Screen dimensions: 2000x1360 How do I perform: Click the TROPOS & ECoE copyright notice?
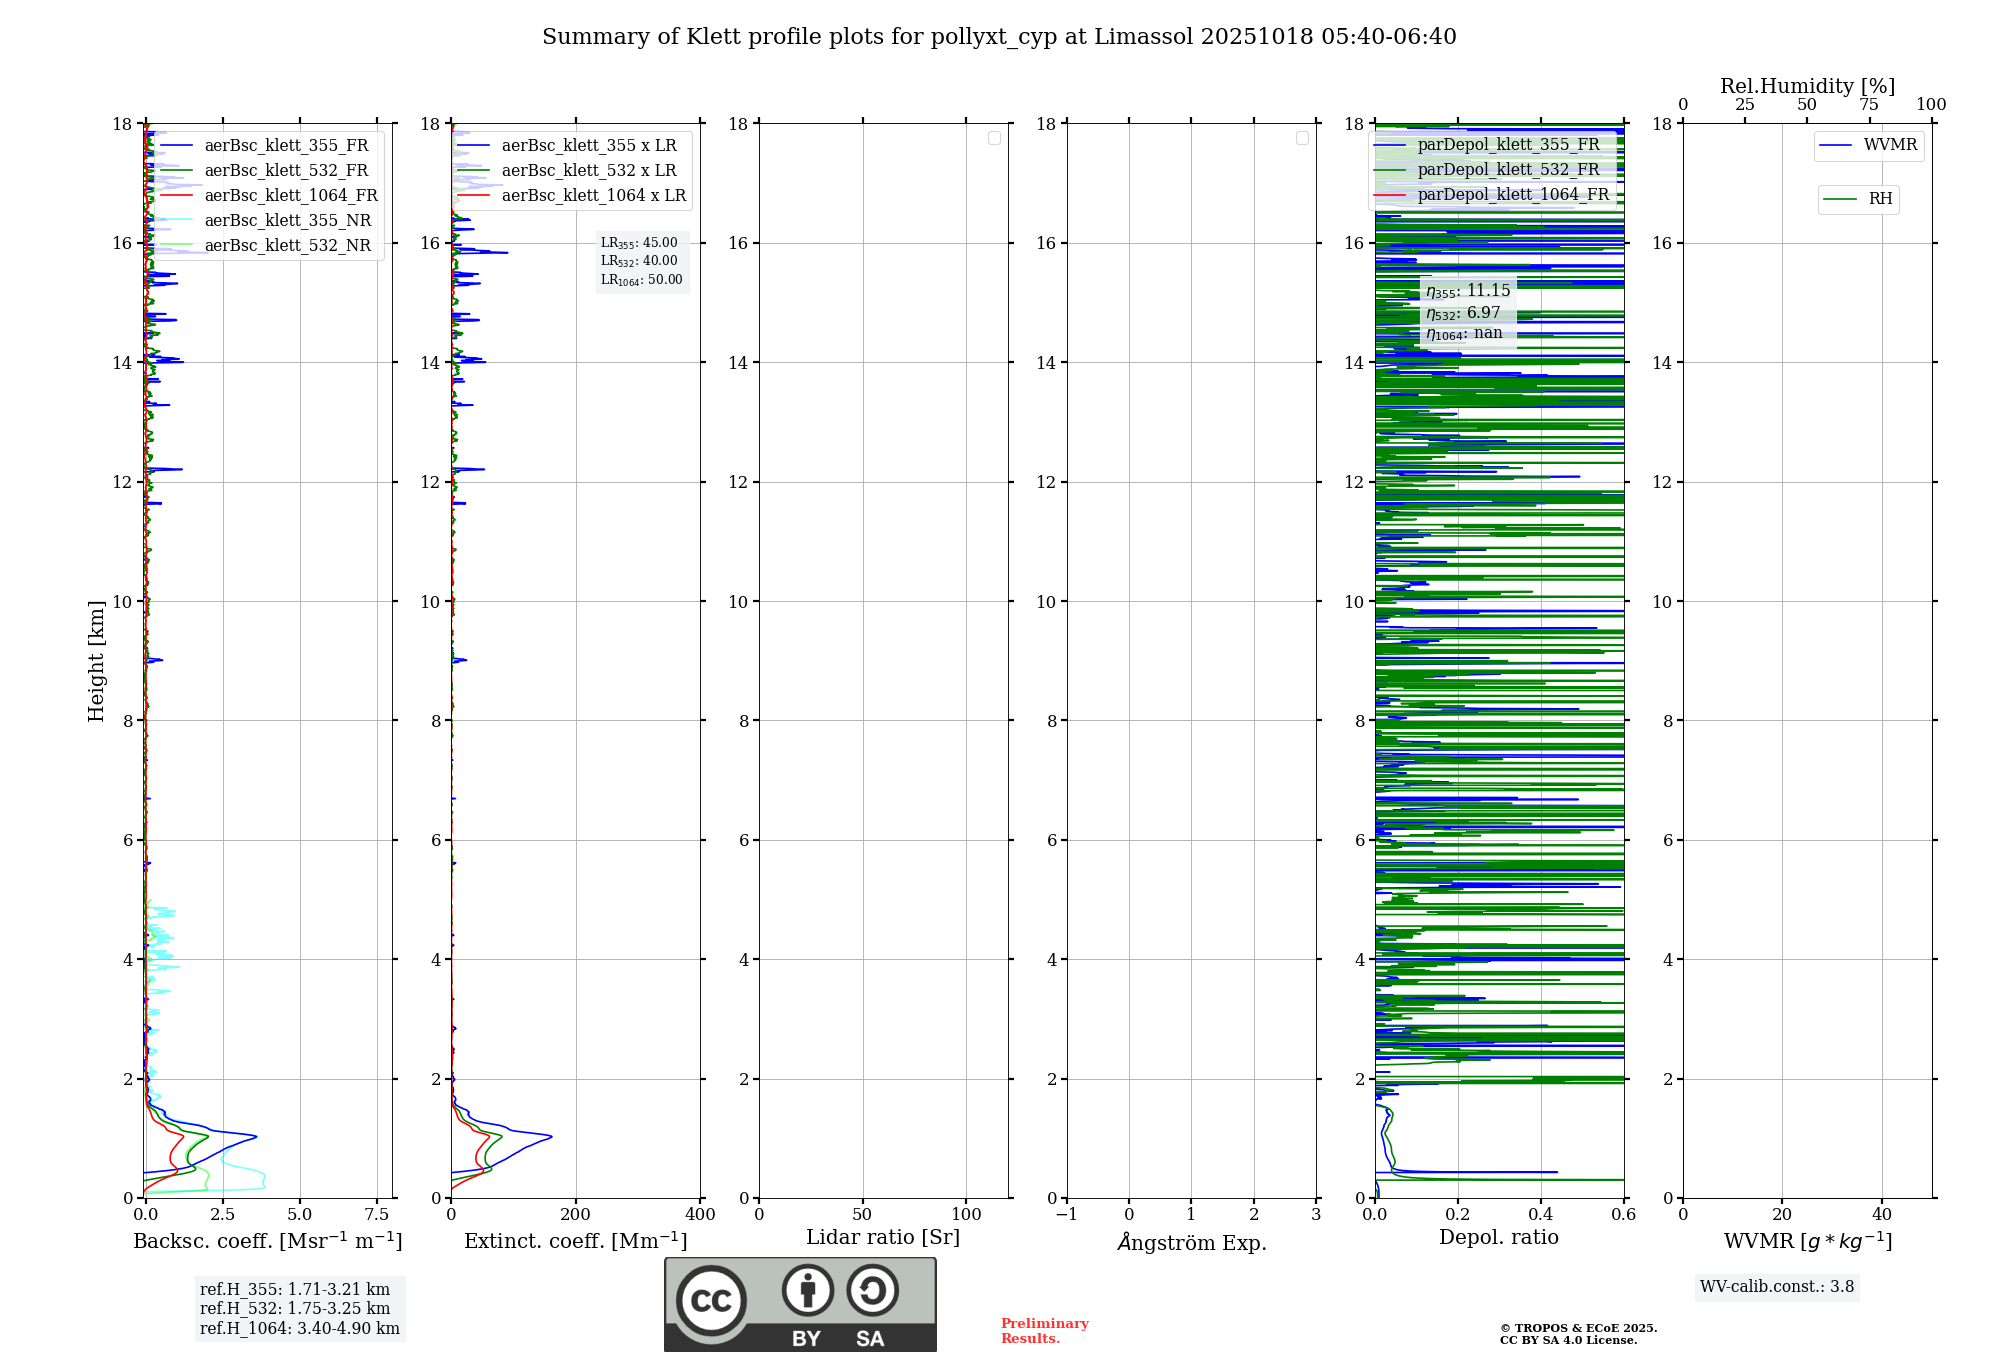[x=1578, y=1334]
